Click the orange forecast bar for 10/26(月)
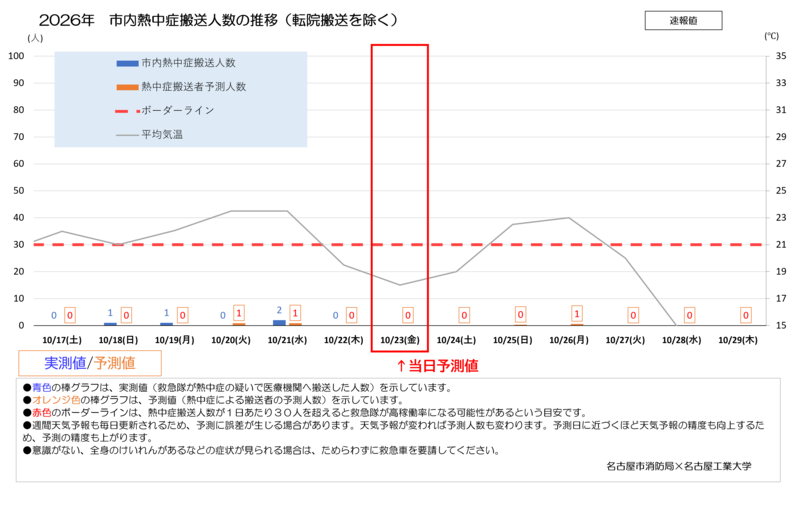 [x=577, y=325]
